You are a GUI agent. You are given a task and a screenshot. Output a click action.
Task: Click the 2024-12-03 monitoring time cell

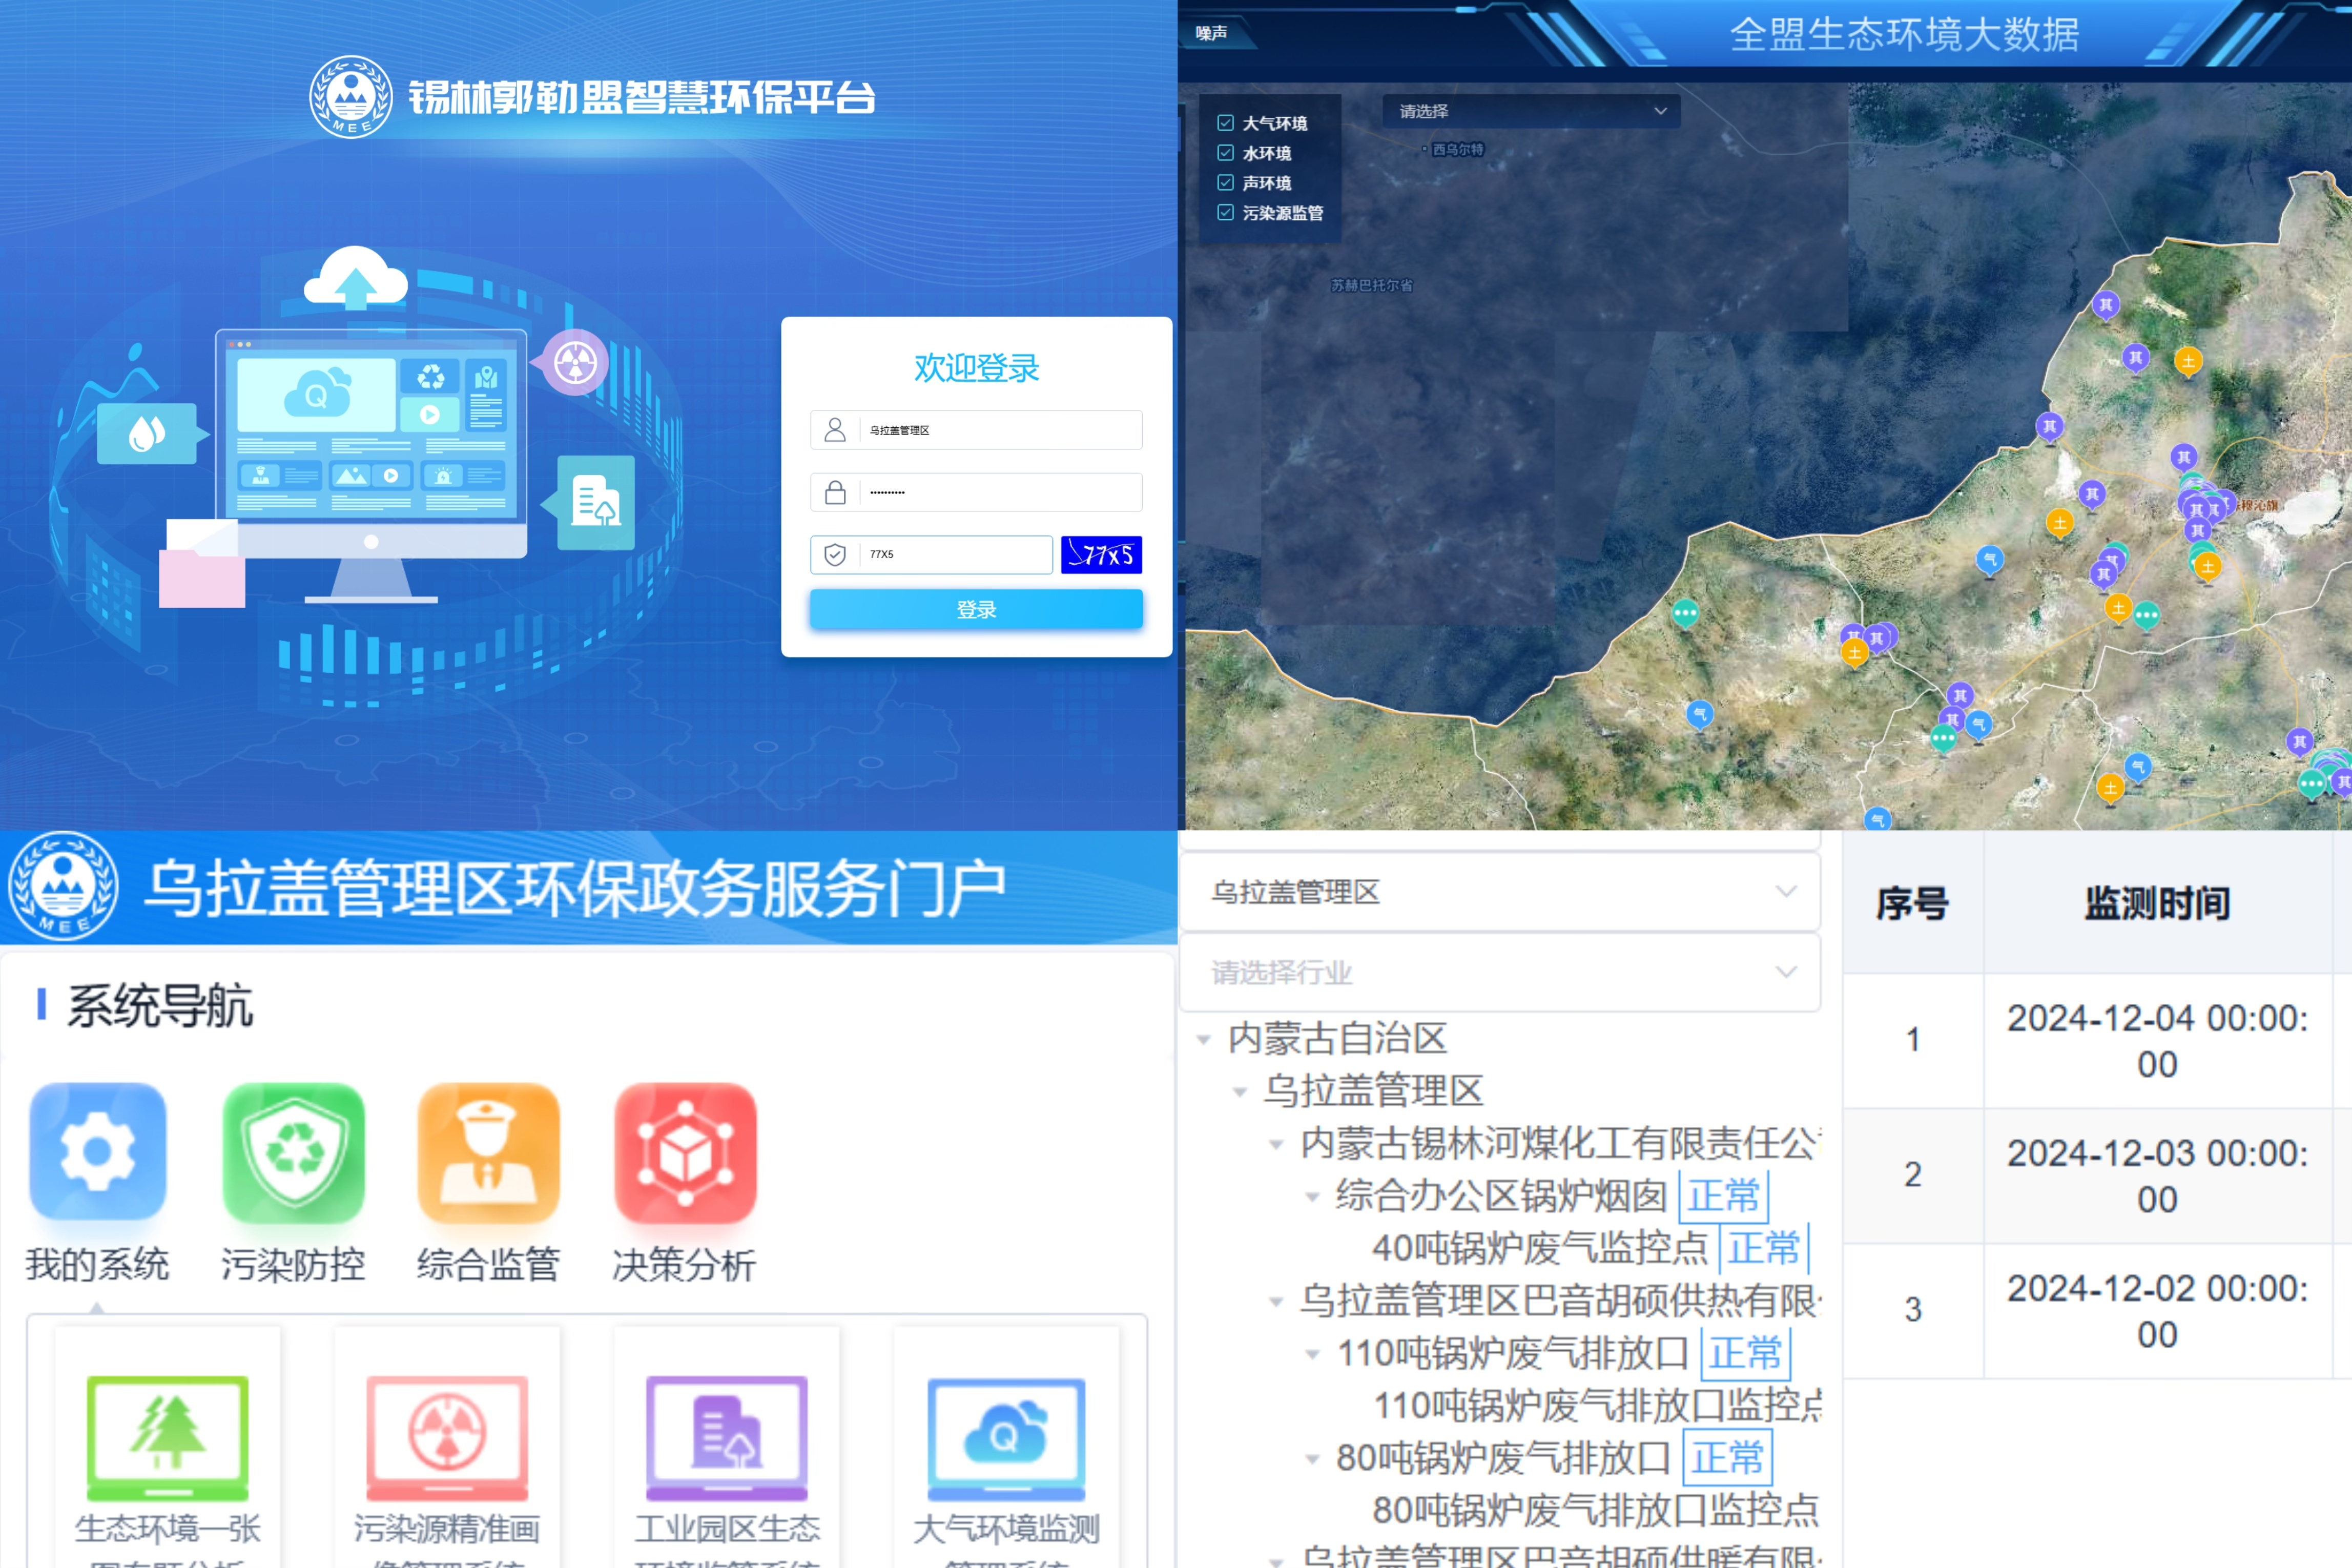2157,1176
